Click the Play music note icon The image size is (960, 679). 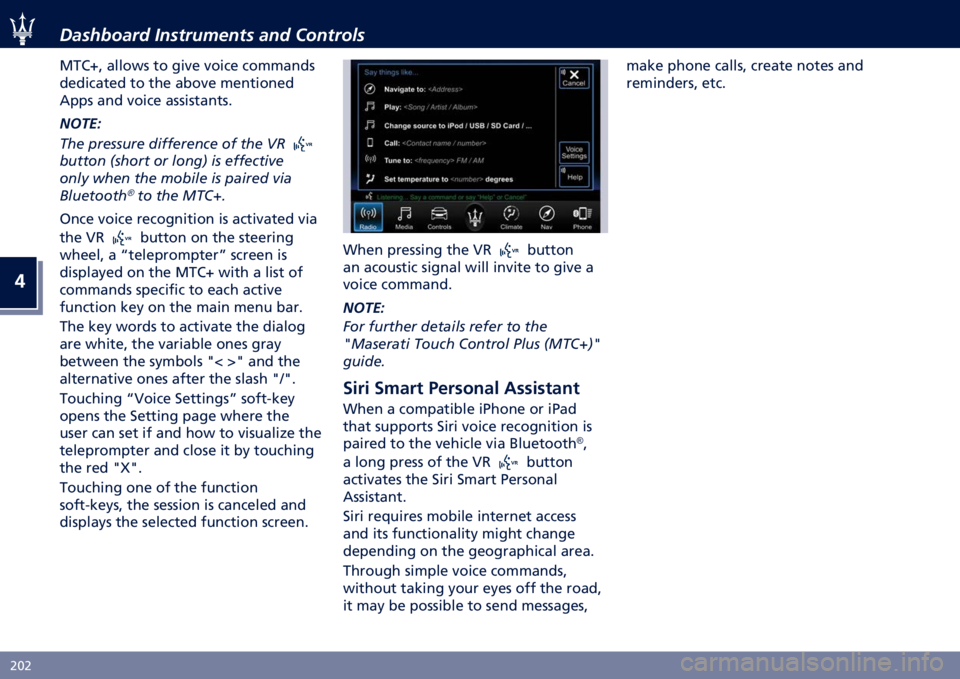pos(370,107)
